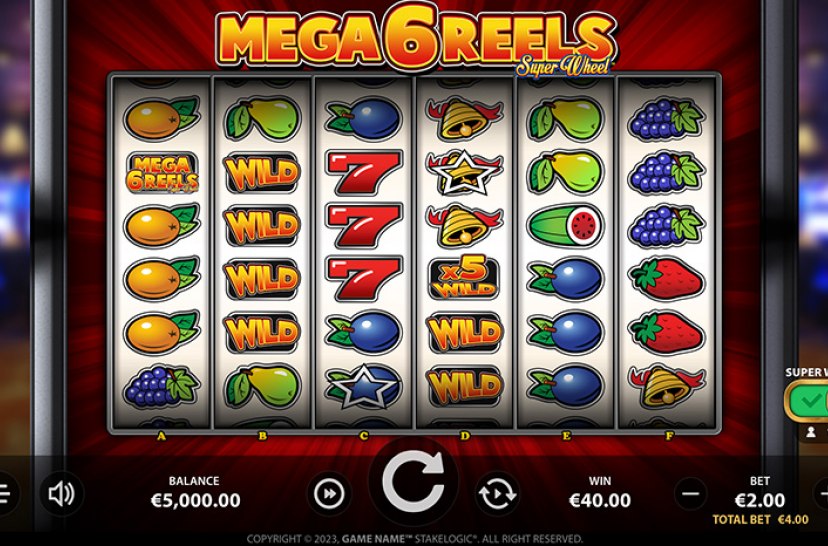
Task: Select the Mega 6 Reels scatter symbol
Action: [x=162, y=172]
